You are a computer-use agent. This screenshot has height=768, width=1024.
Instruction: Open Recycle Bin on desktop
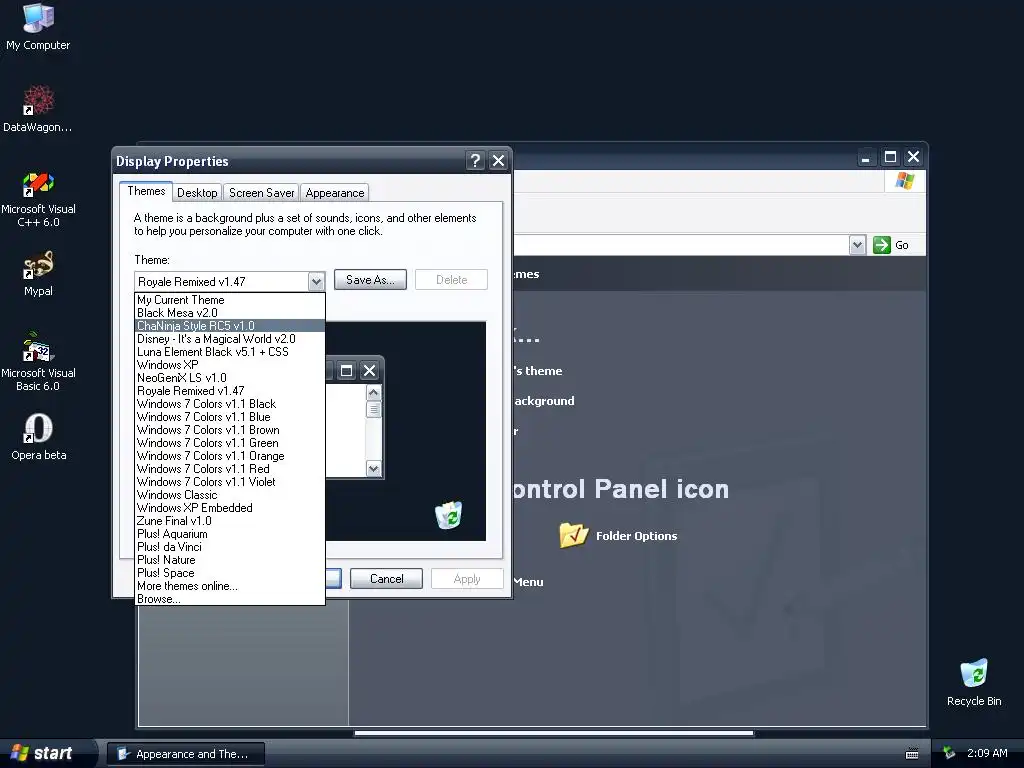tap(974, 682)
